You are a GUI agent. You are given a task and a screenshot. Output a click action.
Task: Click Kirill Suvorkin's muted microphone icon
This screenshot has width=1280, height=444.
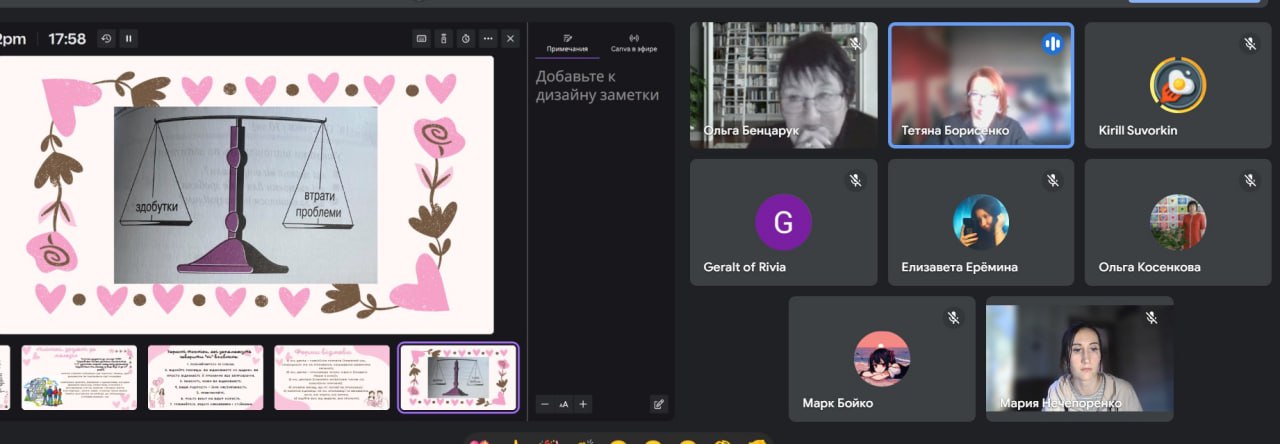pos(1249,44)
